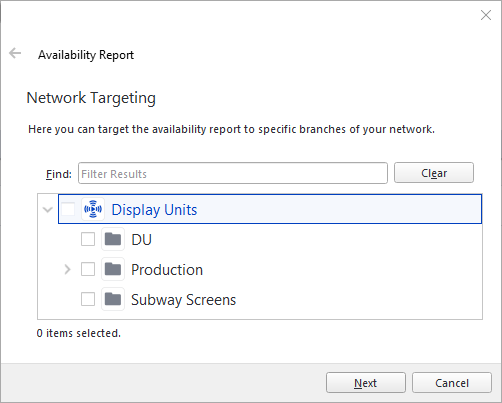Viewport: 502px width, 403px height.
Task: Focus the Filter Results find field
Action: click(x=233, y=173)
